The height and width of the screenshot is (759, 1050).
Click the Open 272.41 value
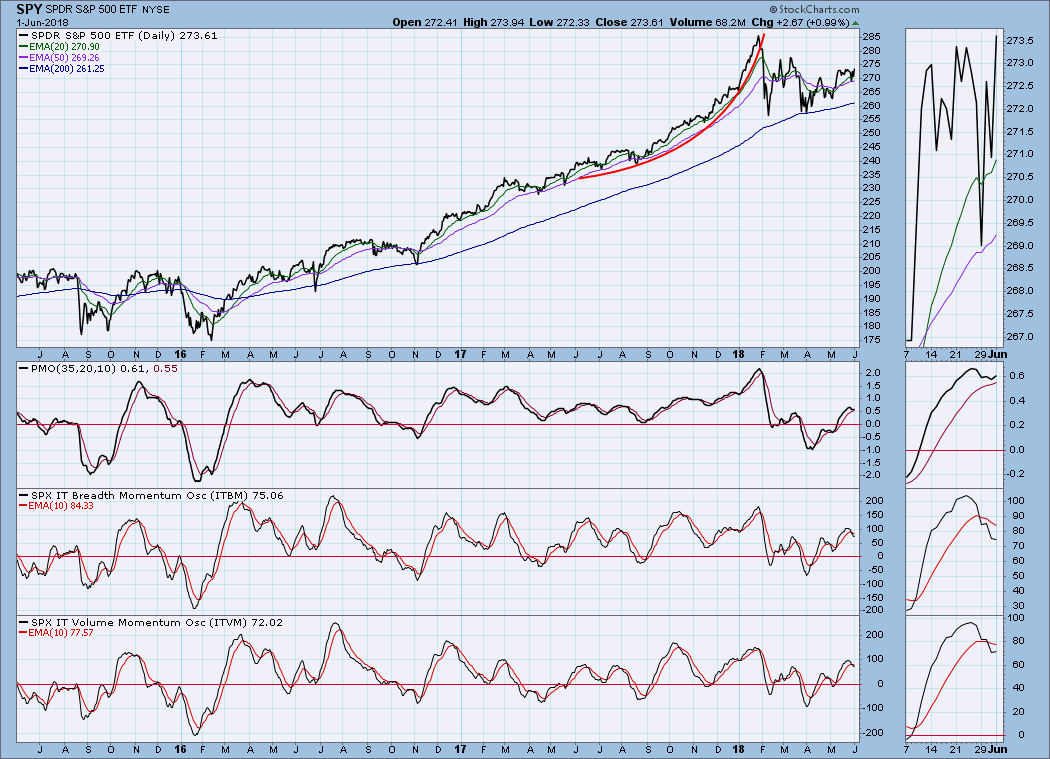pyautogui.click(x=425, y=22)
